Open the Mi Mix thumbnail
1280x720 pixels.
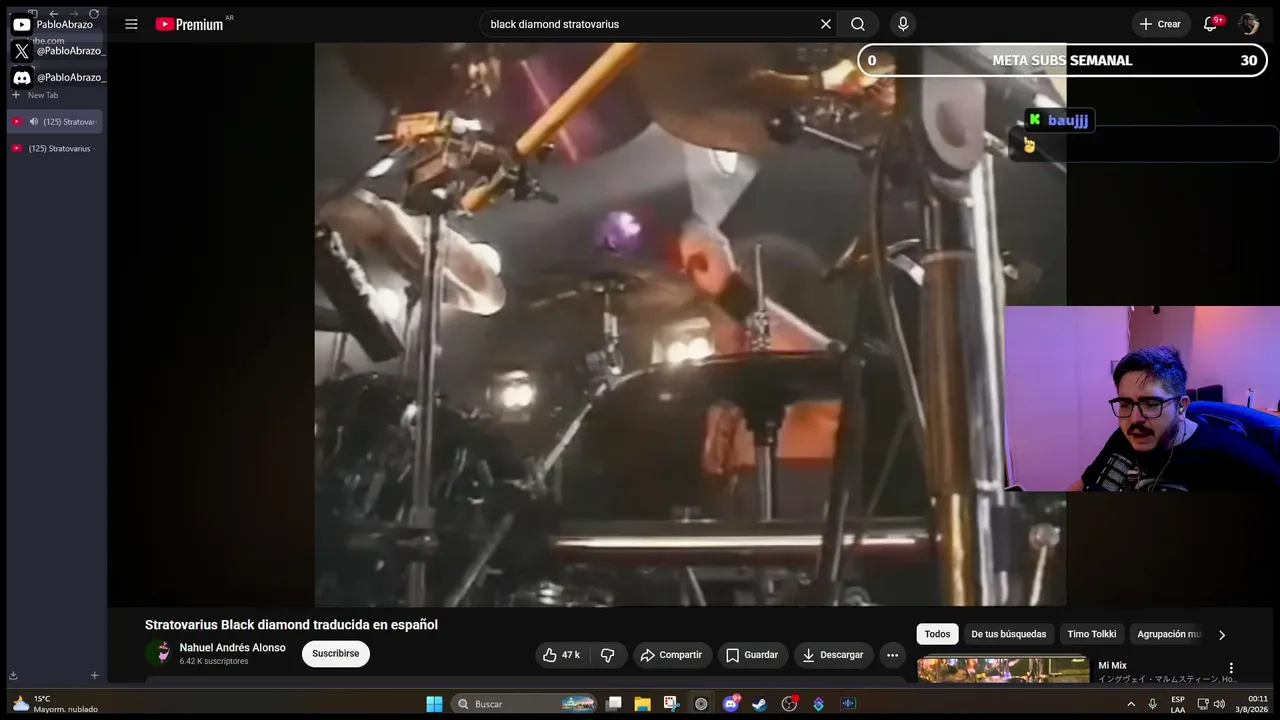coord(1003,670)
